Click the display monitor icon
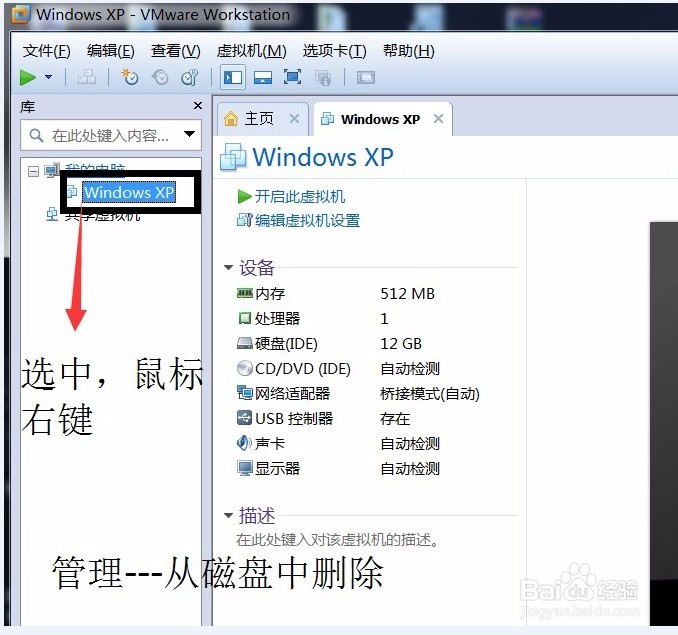This screenshot has height=635, width=678. pyautogui.click(x=245, y=468)
